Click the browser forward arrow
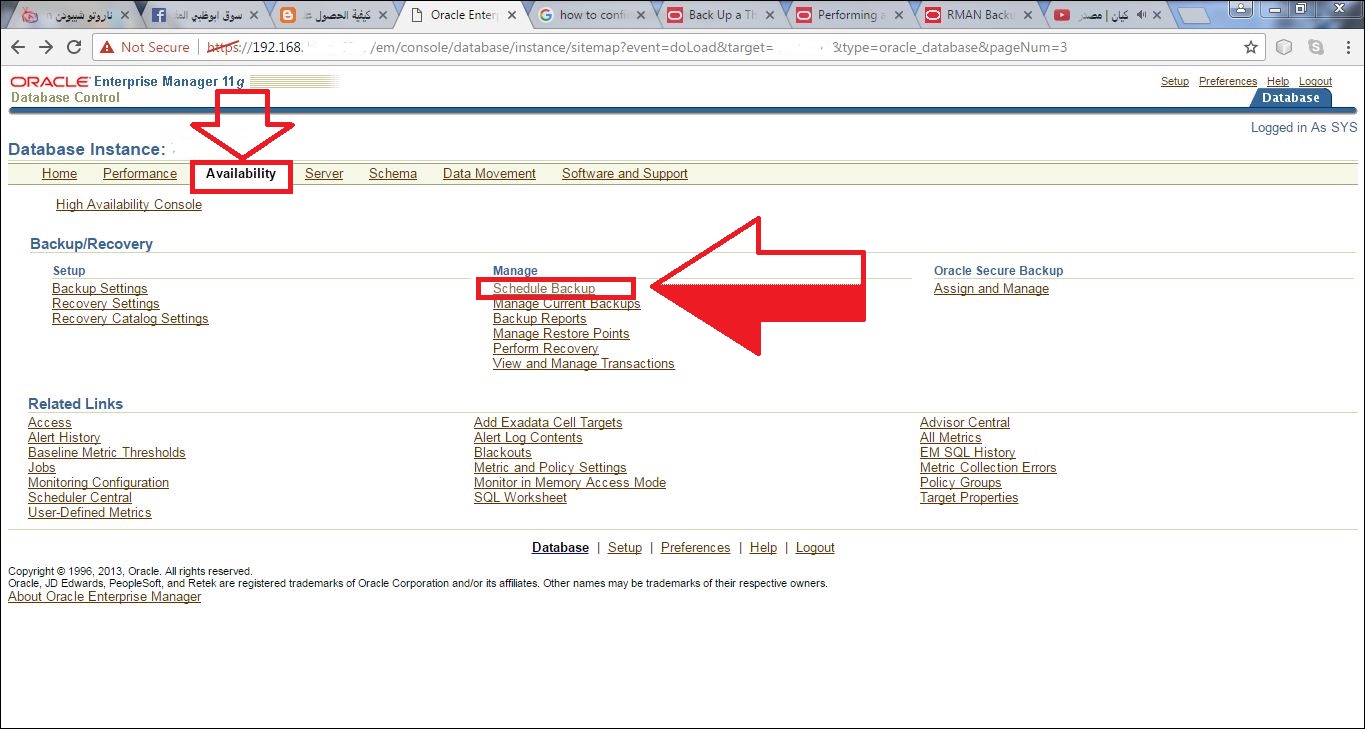Image resolution: width=1365 pixels, height=729 pixels. tap(46, 47)
